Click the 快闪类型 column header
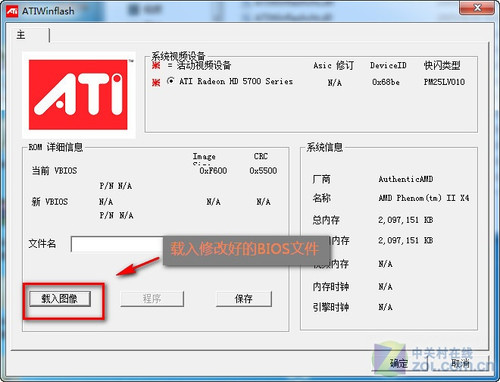The image size is (500, 382). (442, 65)
